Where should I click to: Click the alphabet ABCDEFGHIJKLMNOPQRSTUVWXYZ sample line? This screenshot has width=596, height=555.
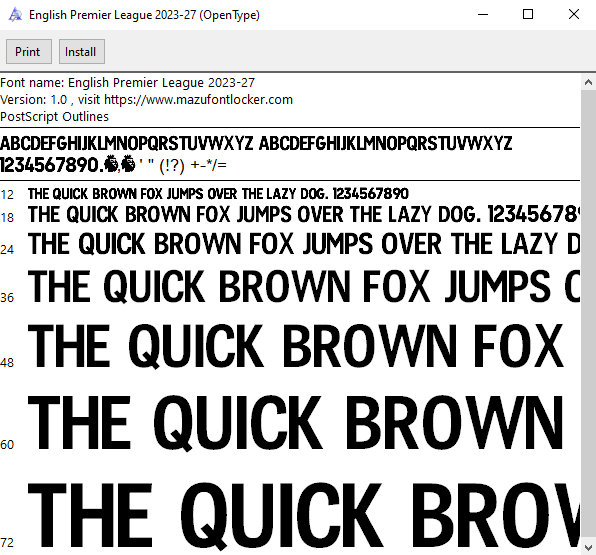(256, 144)
